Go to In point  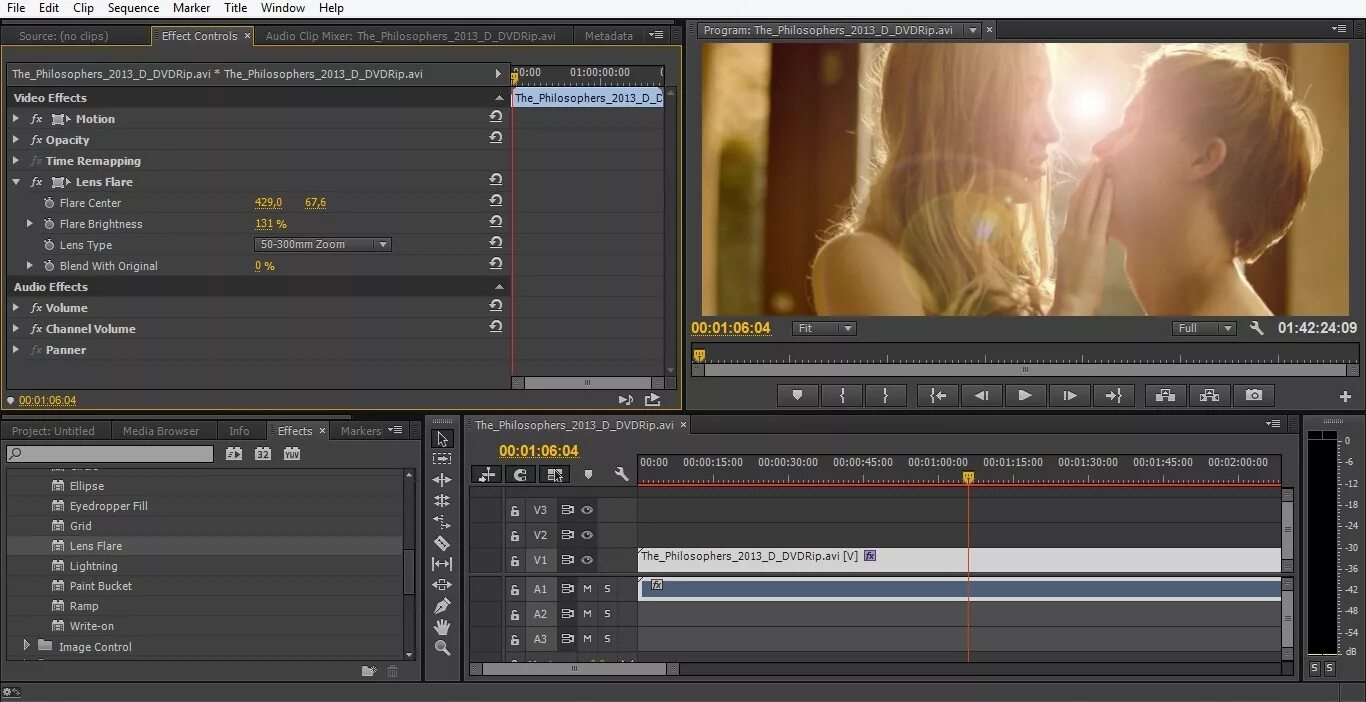937,396
